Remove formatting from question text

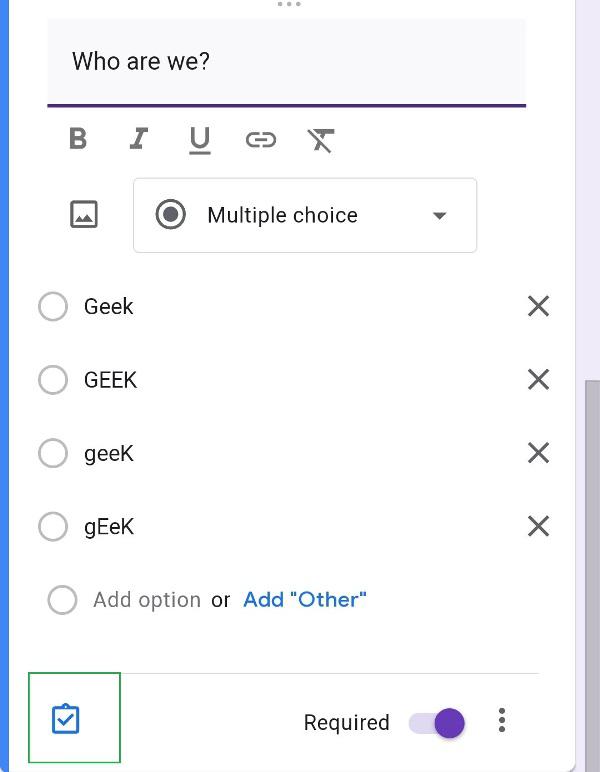[320, 140]
